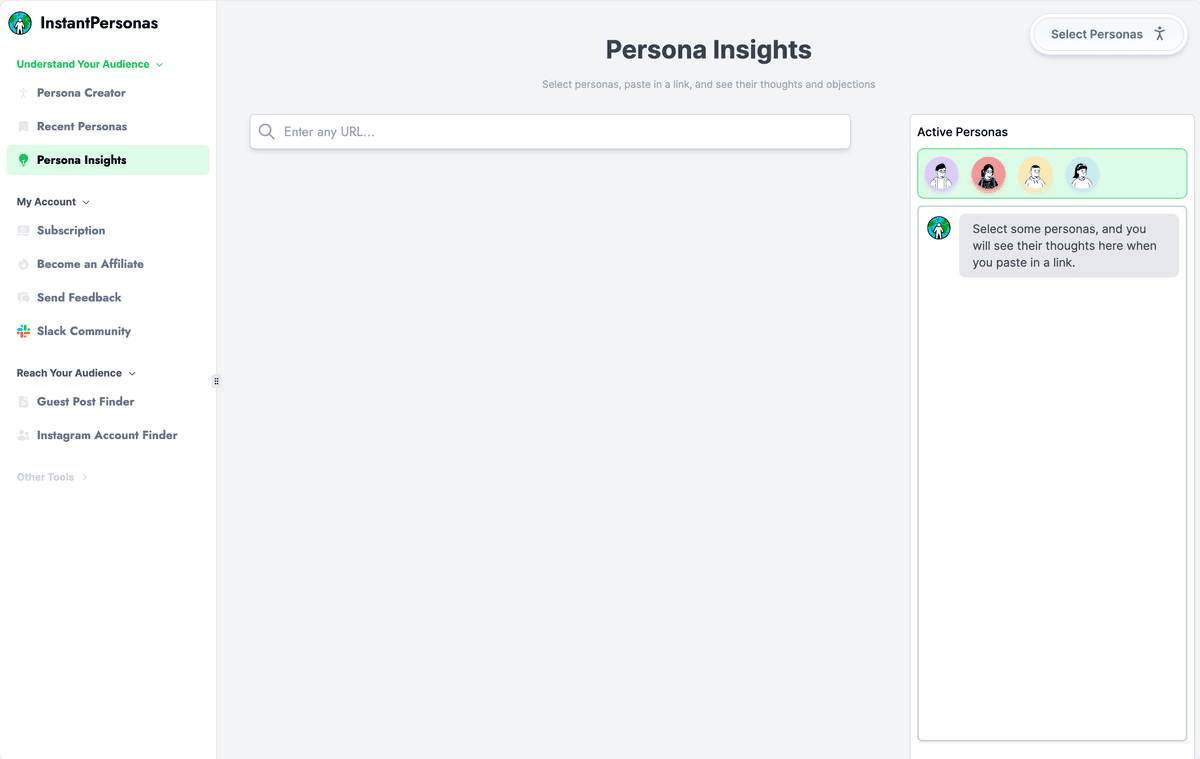The width and height of the screenshot is (1200, 759).
Task: Collapse the Understand Your Audience section
Action: 160,63
